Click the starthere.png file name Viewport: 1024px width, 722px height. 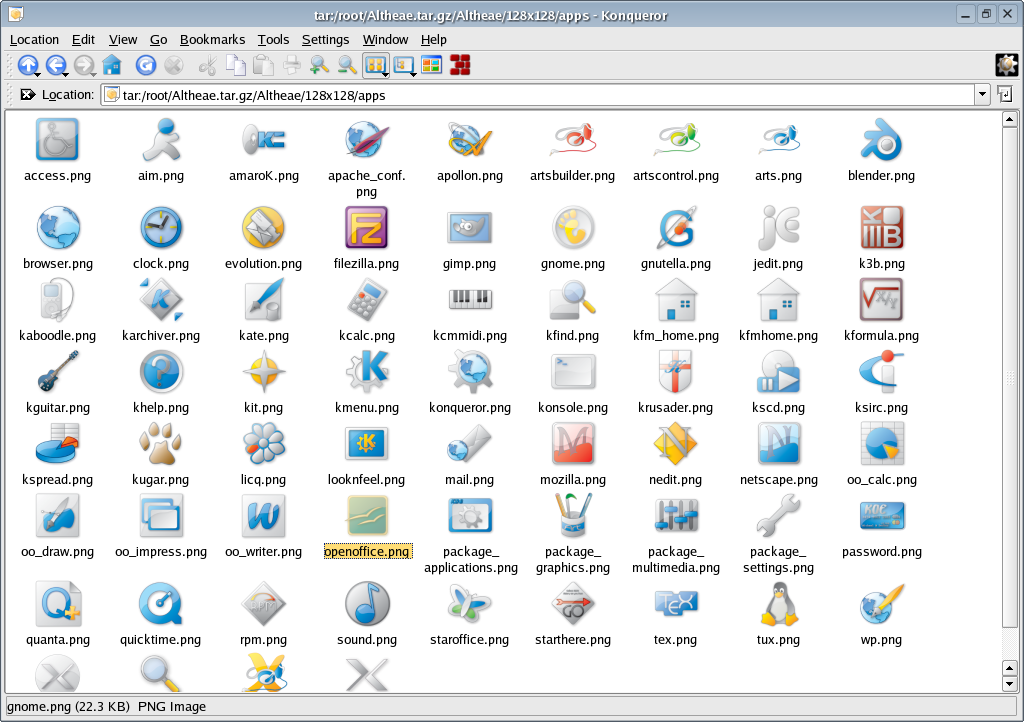573,640
